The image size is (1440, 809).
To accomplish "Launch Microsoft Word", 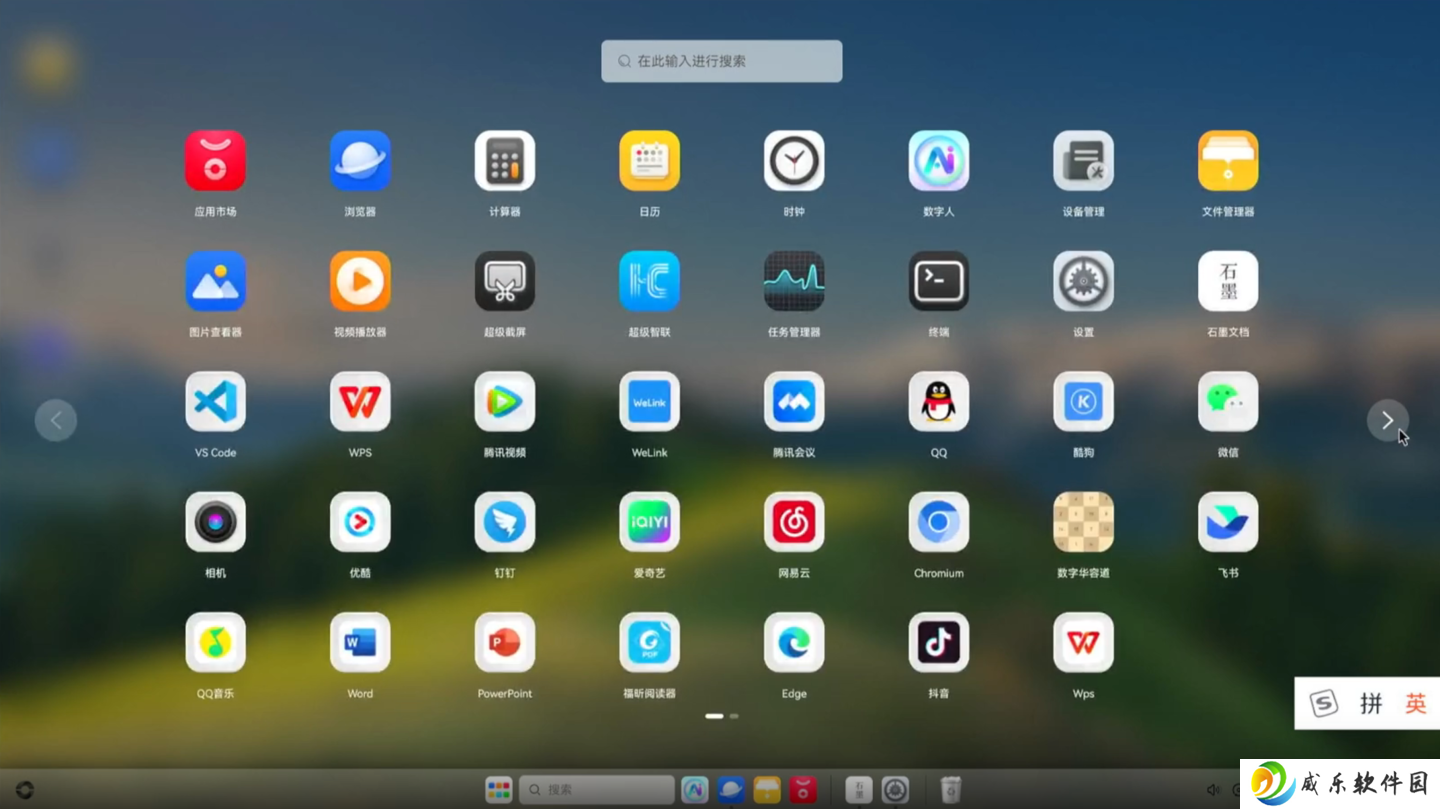I will point(360,643).
